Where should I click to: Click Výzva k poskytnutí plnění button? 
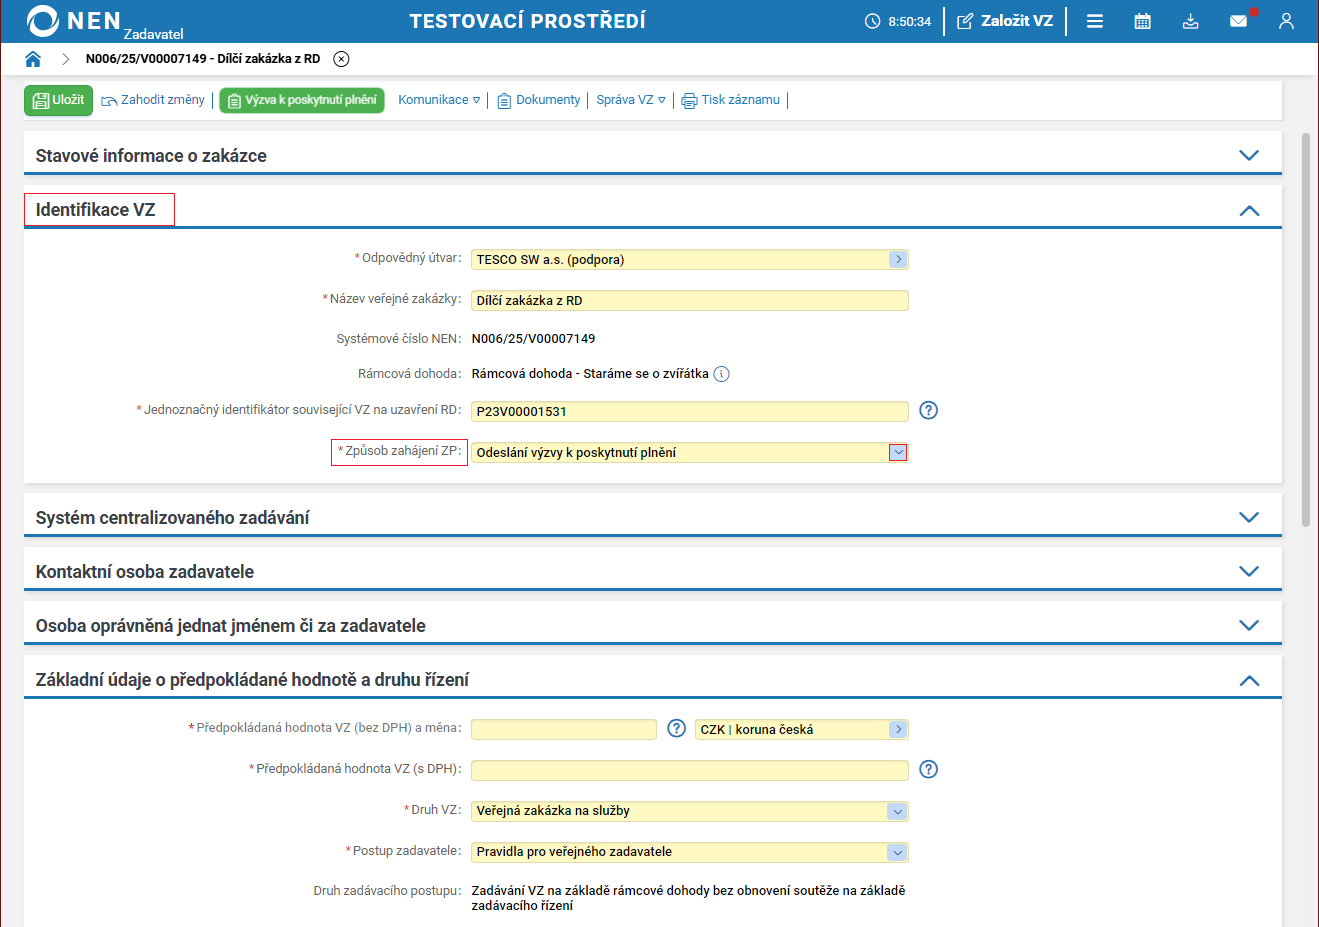coord(302,100)
